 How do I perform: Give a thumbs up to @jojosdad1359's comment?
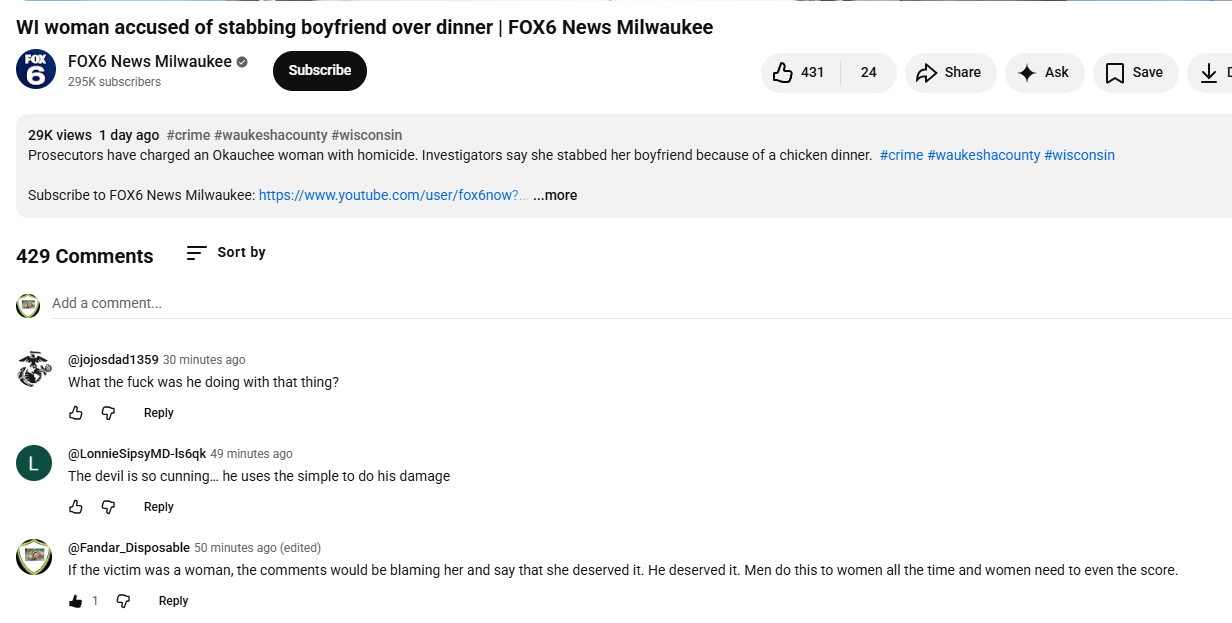pyautogui.click(x=76, y=412)
